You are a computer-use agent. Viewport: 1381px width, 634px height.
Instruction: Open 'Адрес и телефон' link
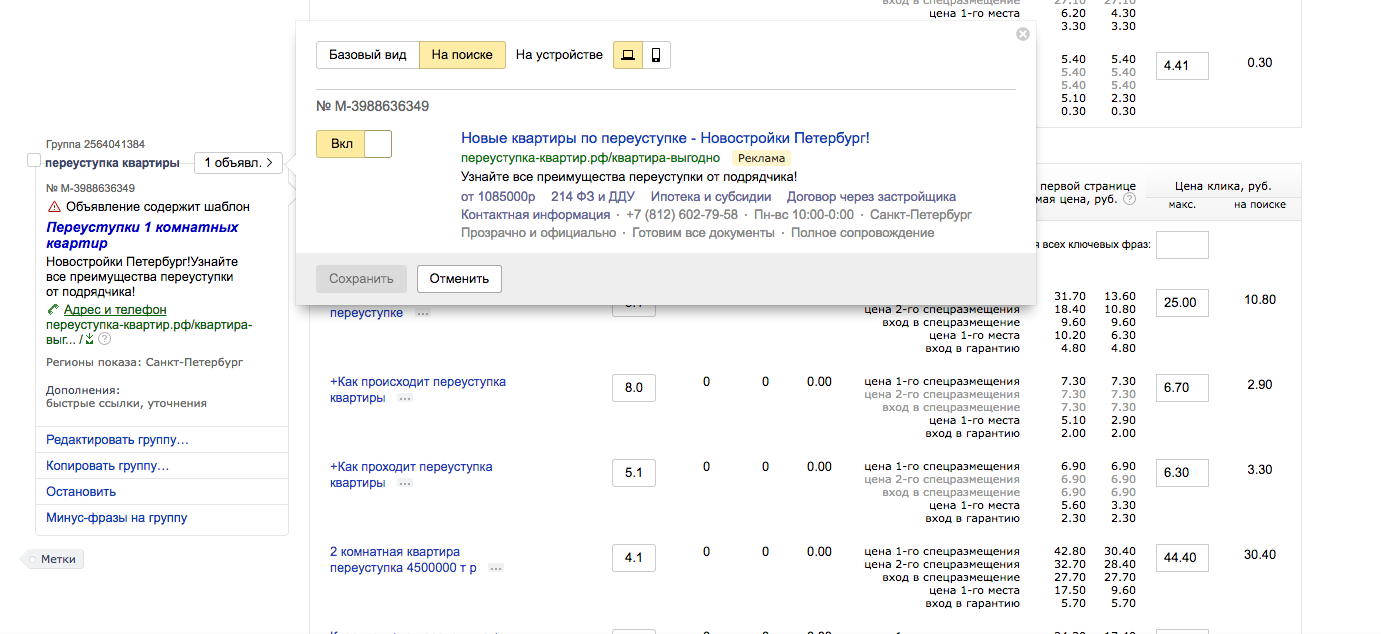(x=115, y=310)
